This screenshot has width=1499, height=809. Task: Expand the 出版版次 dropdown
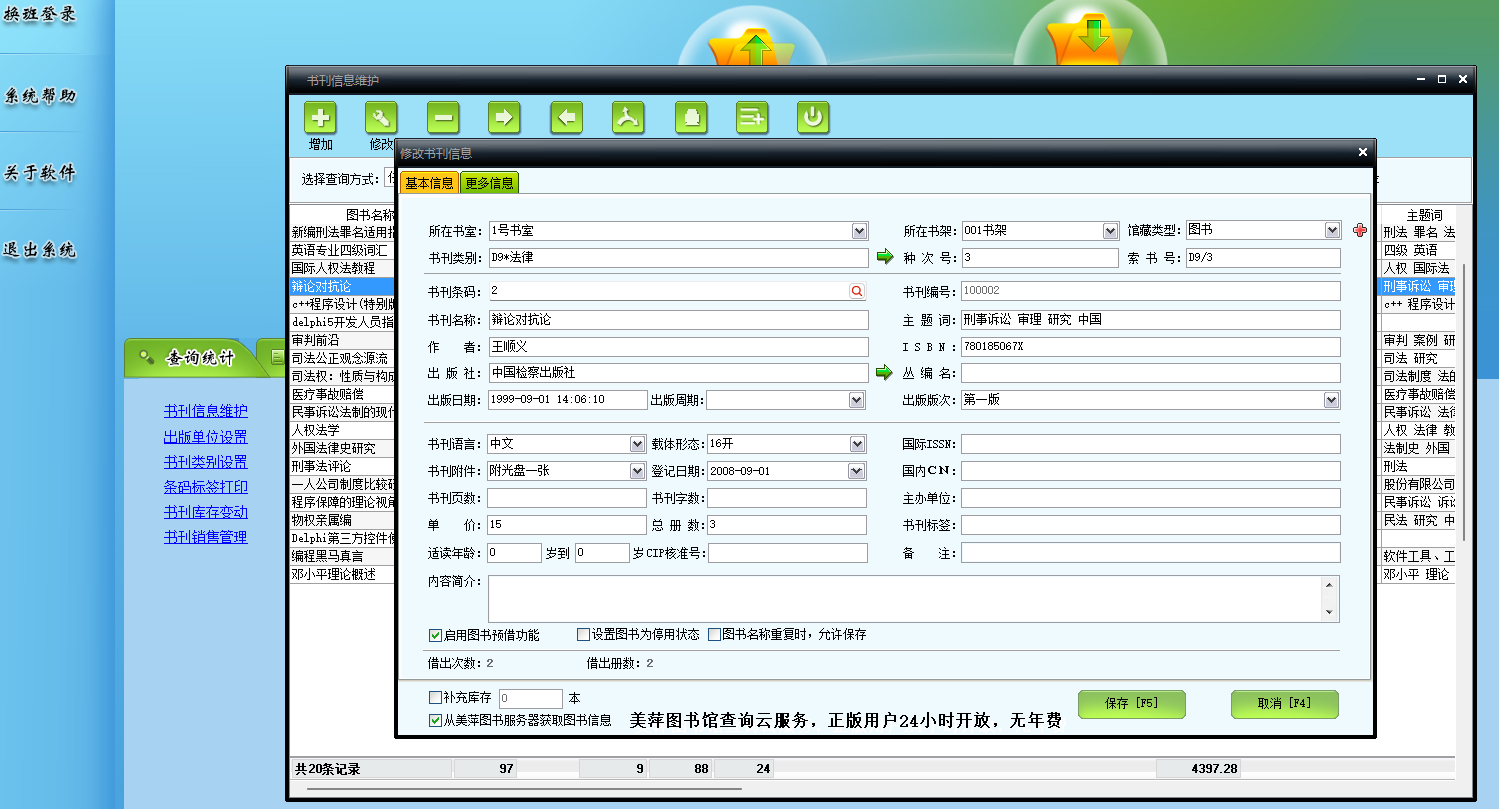[x=1331, y=400]
